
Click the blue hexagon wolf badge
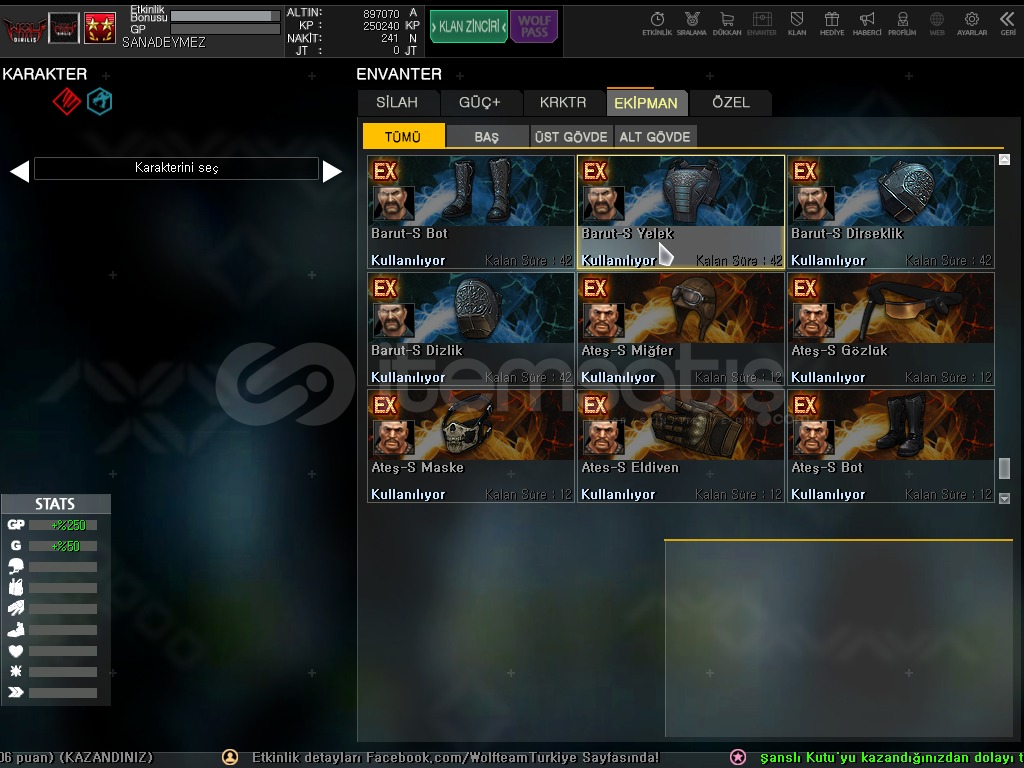point(100,102)
